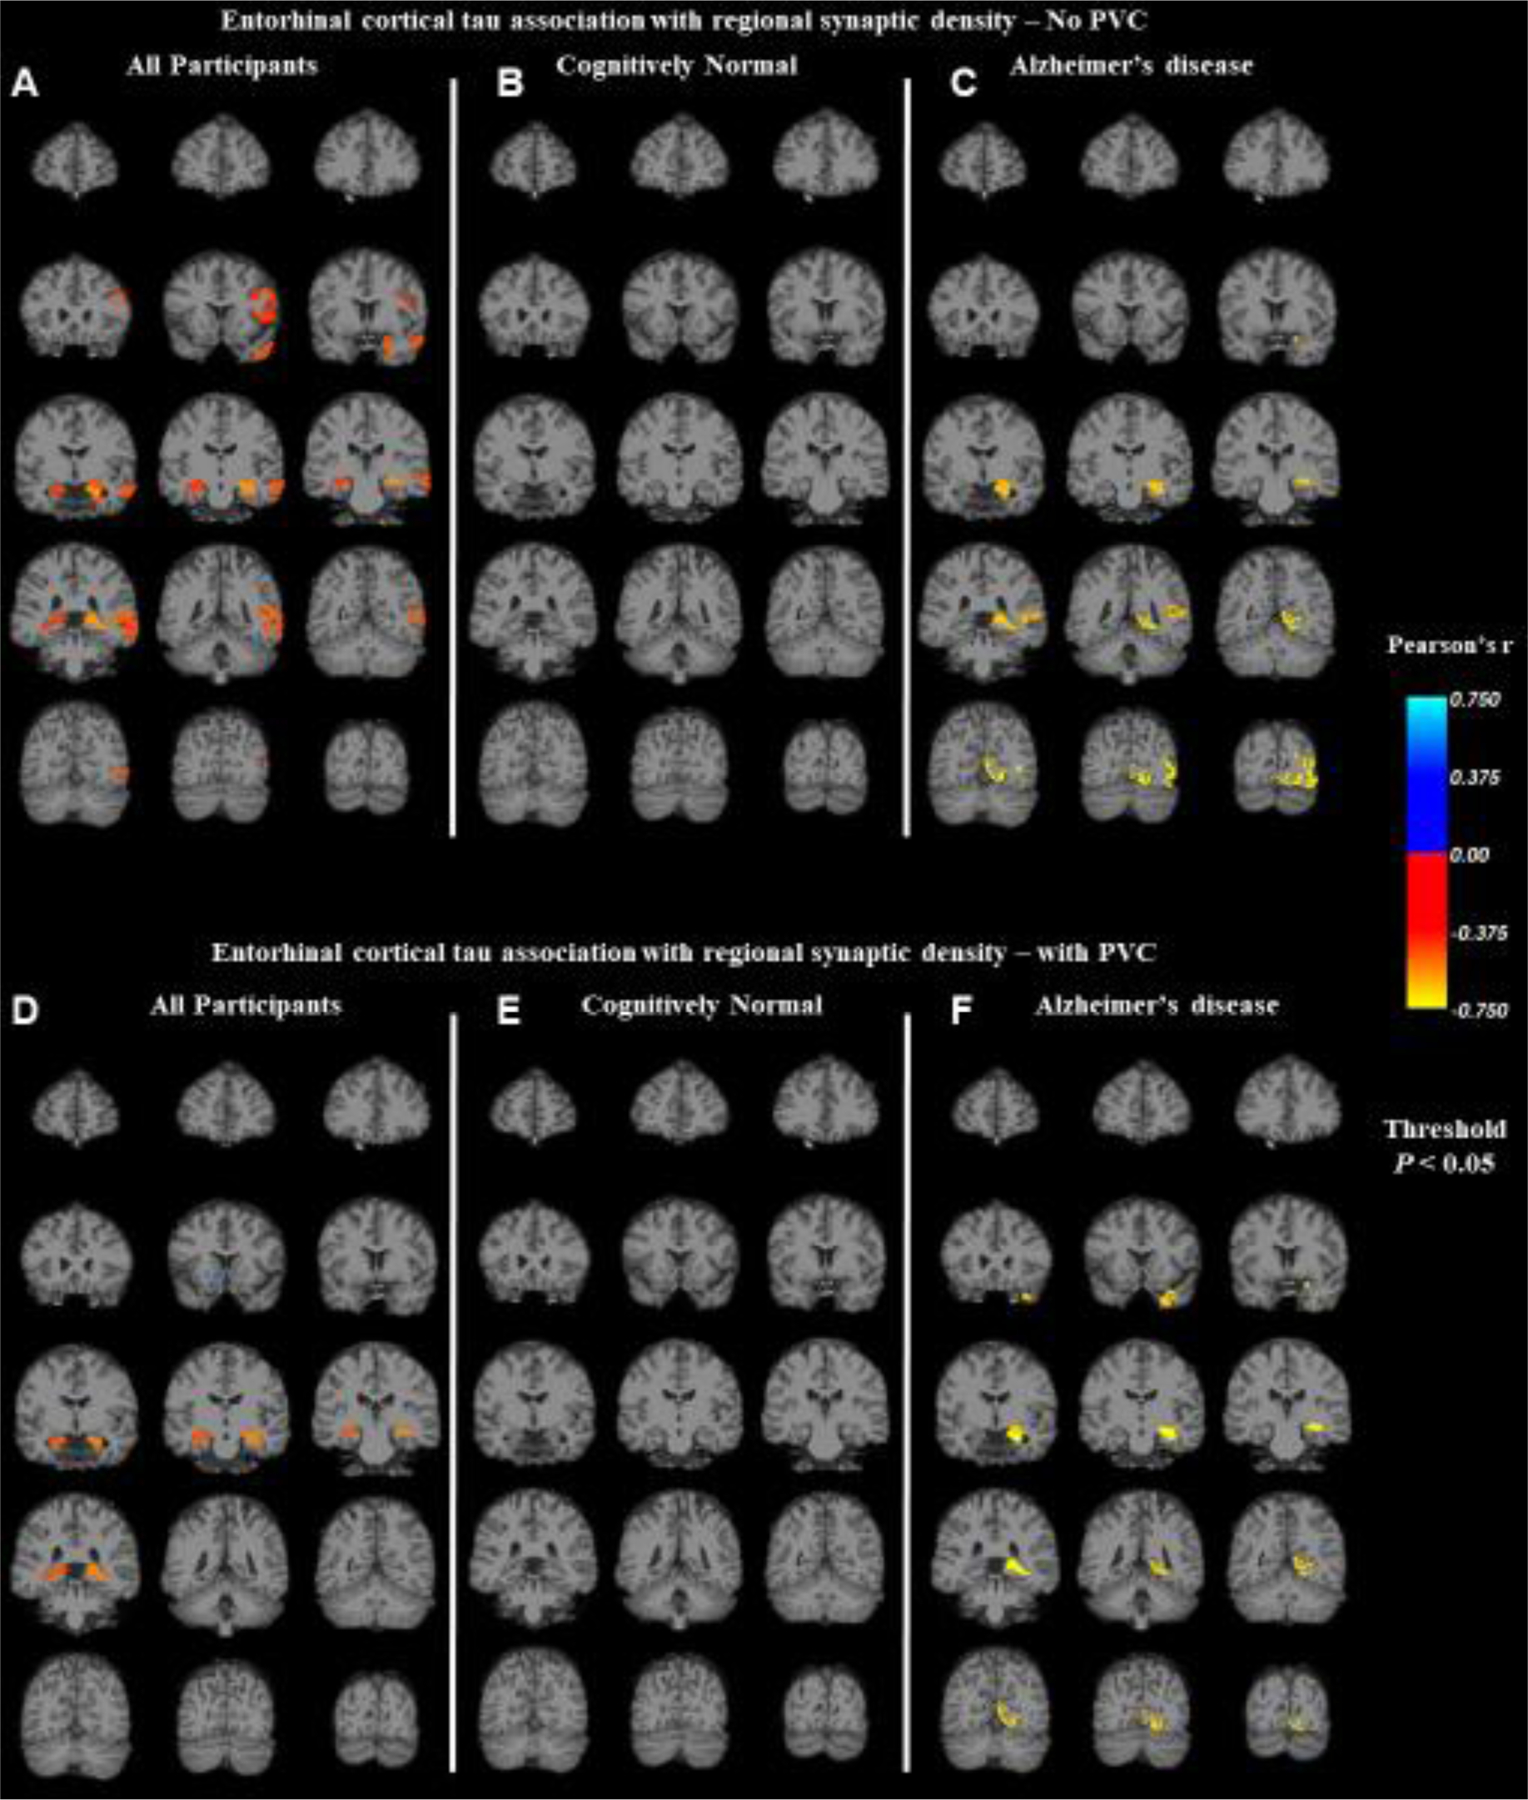Click 'Alzheimer's disease' heading in panel F
This screenshot has height=1800, width=1528.
click(1157, 1005)
